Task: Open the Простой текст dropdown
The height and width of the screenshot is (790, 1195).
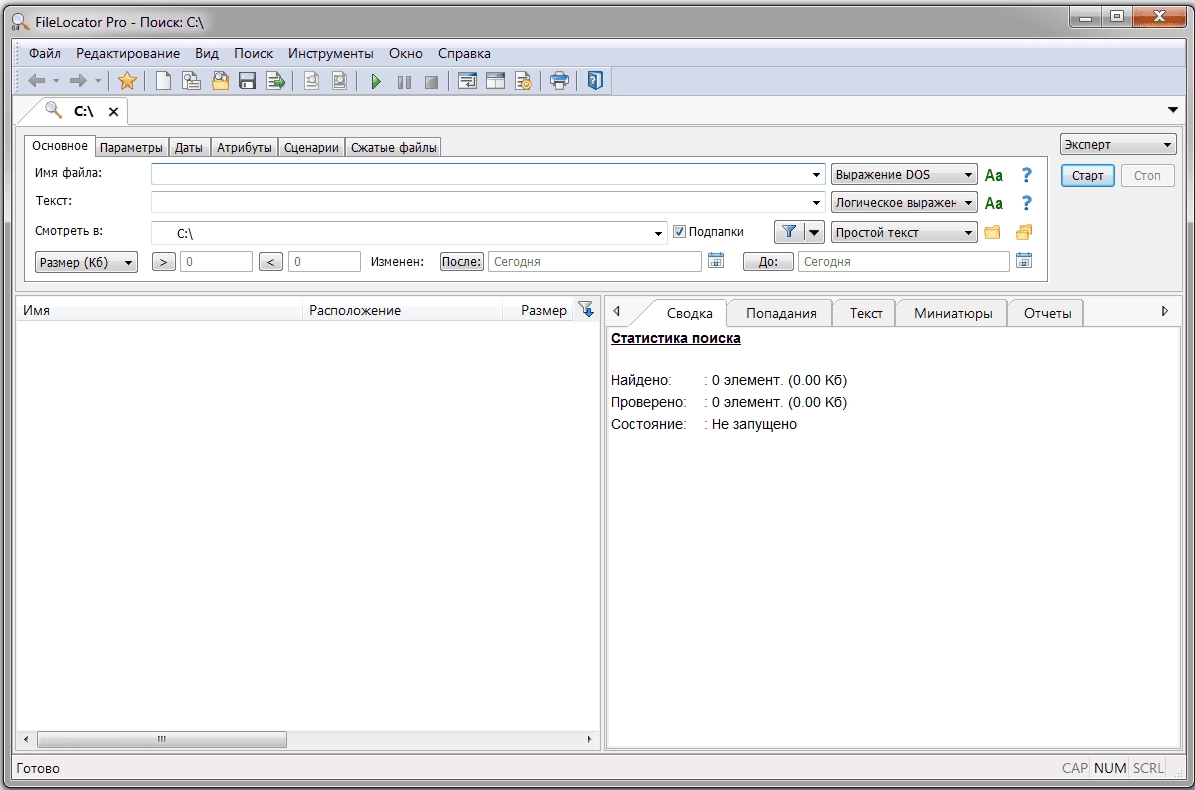Action: (x=904, y=232)
